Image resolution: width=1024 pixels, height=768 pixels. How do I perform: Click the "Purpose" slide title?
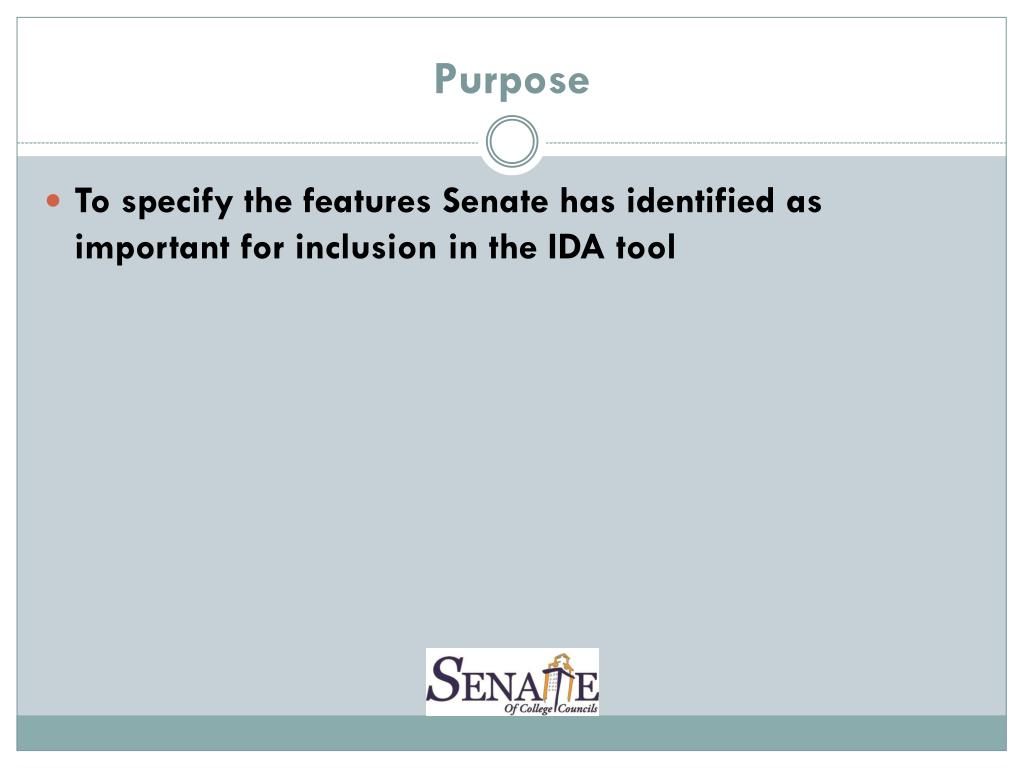coord(512,80)
